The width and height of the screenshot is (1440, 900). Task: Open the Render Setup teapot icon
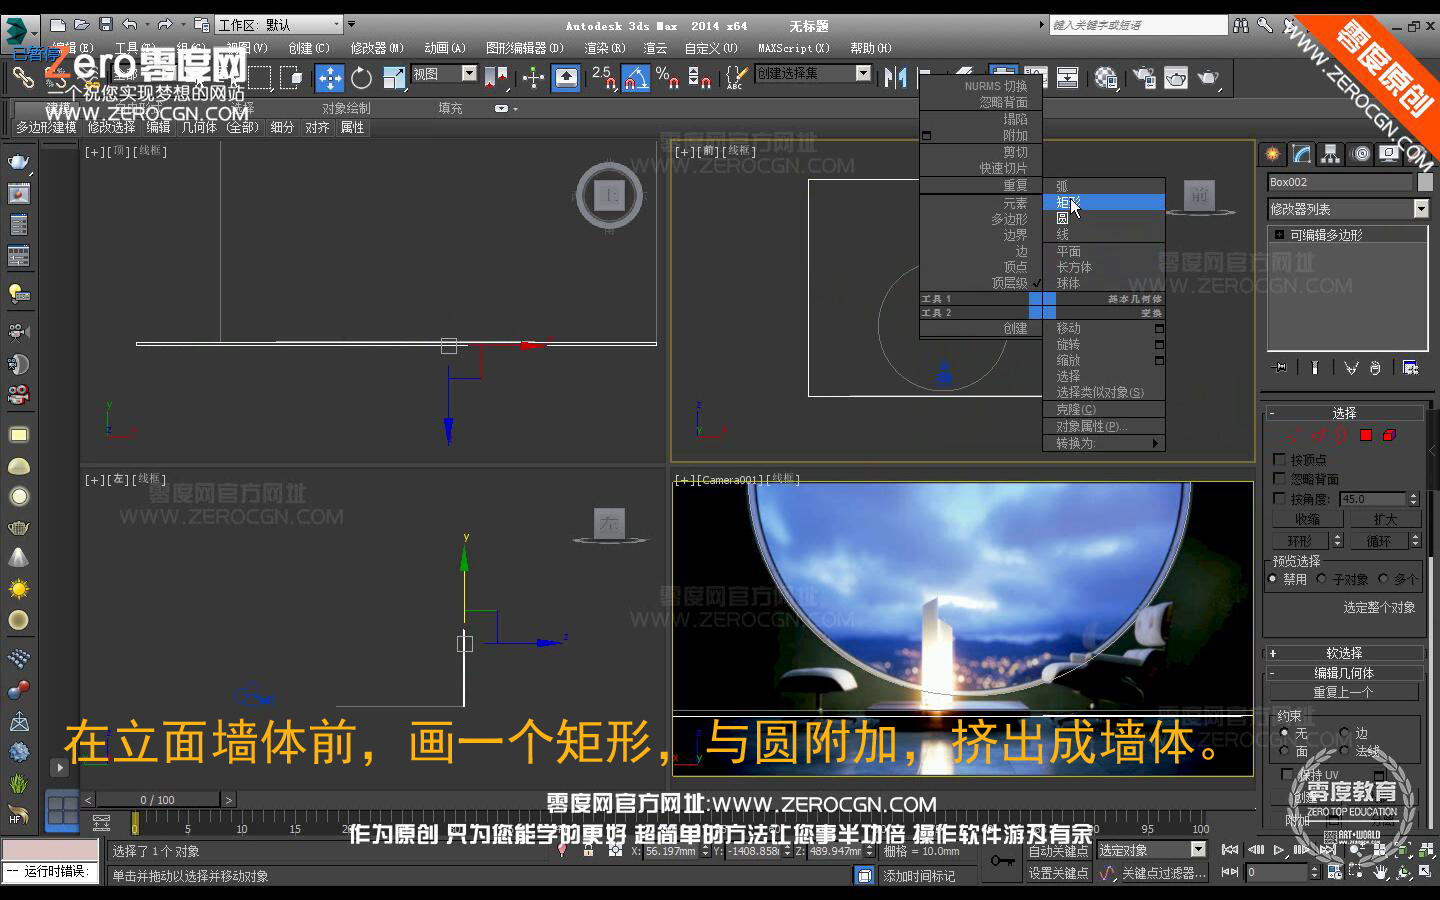pyautogui.click(x=1144, y=77)
